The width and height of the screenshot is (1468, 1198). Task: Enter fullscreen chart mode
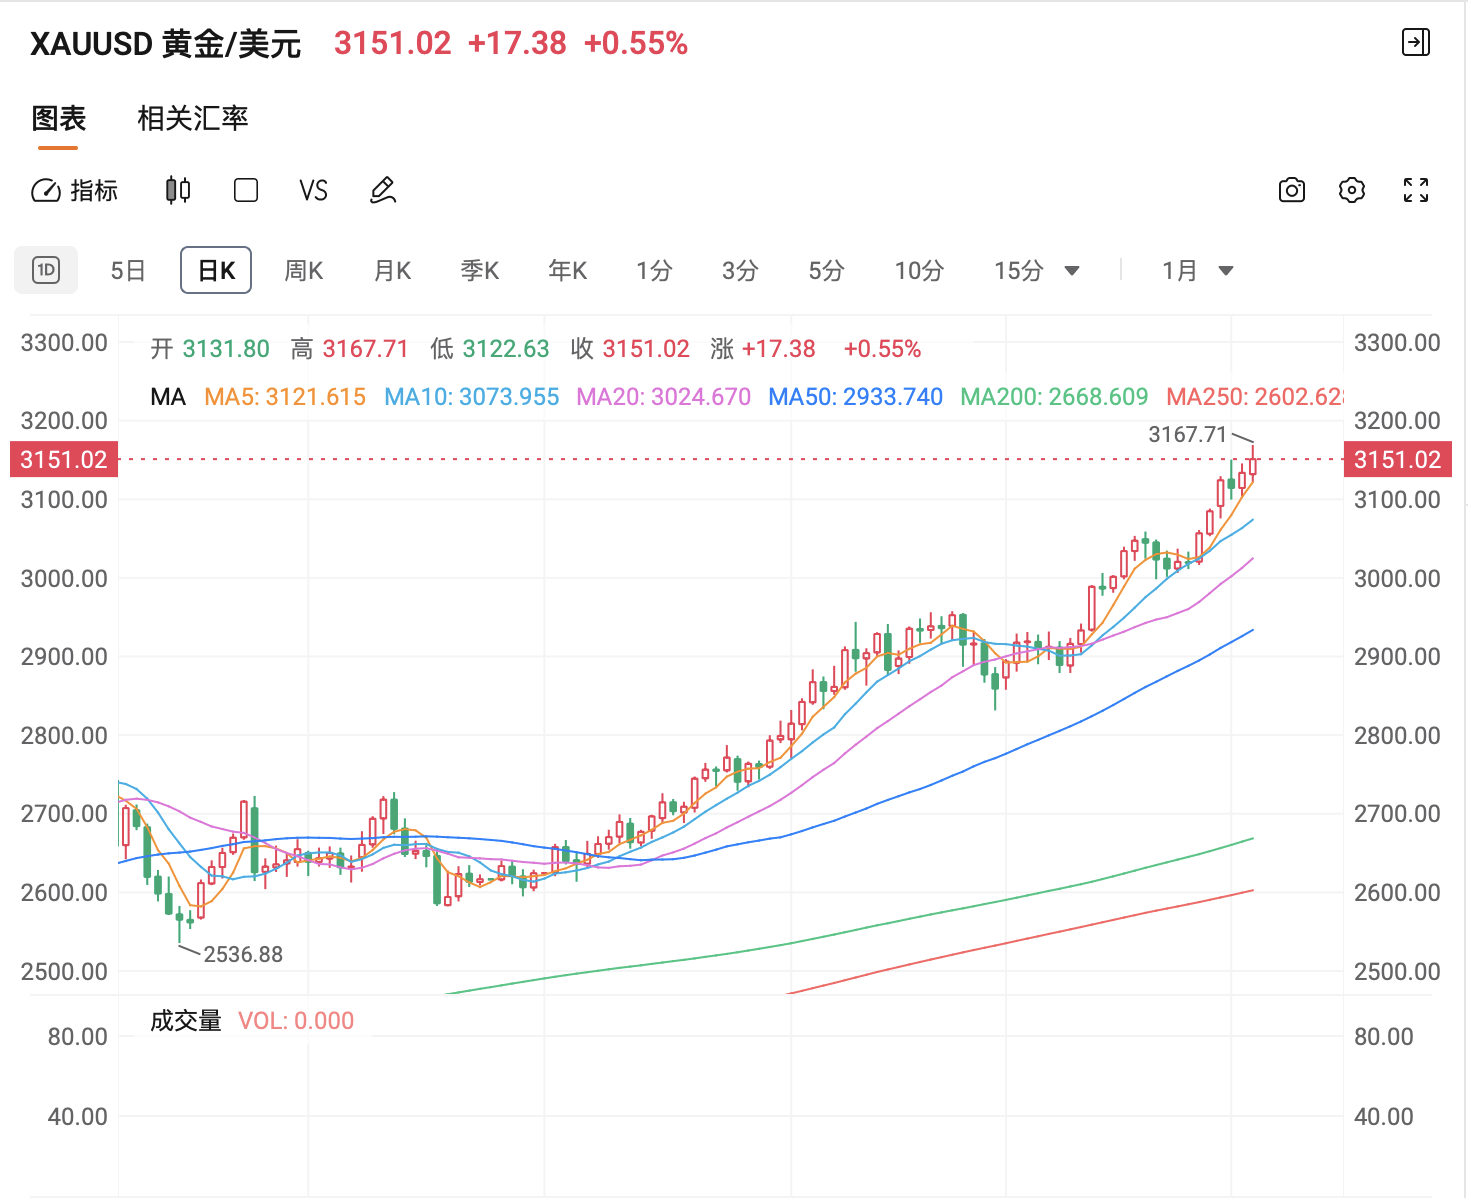click(x=1415, y=190)
